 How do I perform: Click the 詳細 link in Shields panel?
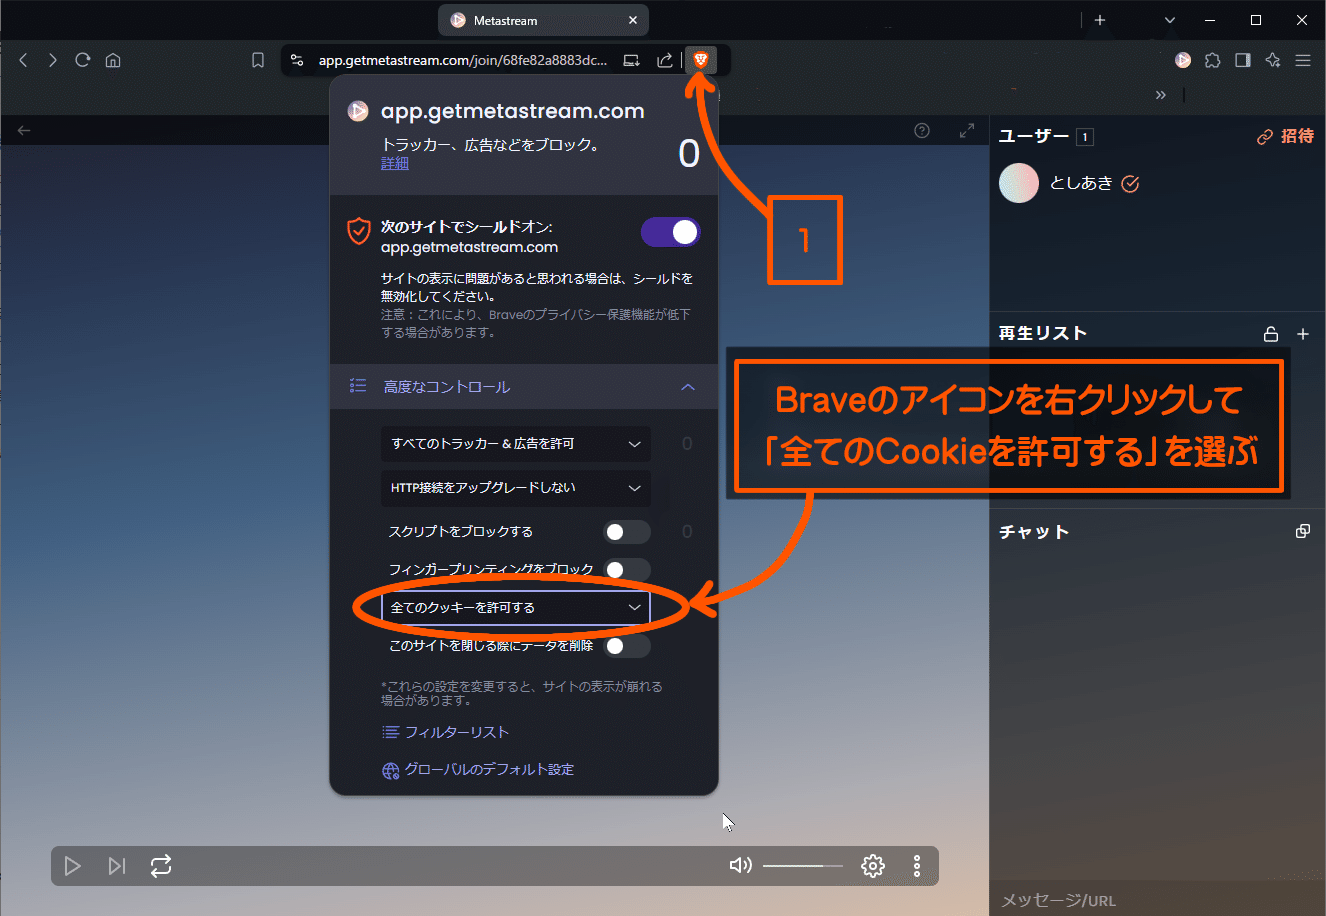pos(395,163)
